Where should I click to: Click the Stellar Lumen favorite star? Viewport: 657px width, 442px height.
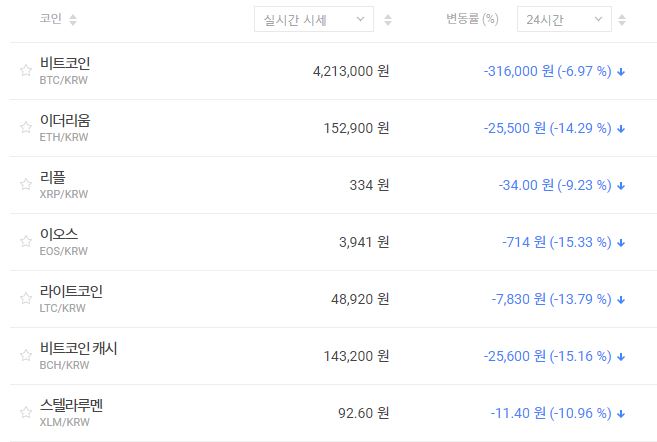tap(26, 413)
